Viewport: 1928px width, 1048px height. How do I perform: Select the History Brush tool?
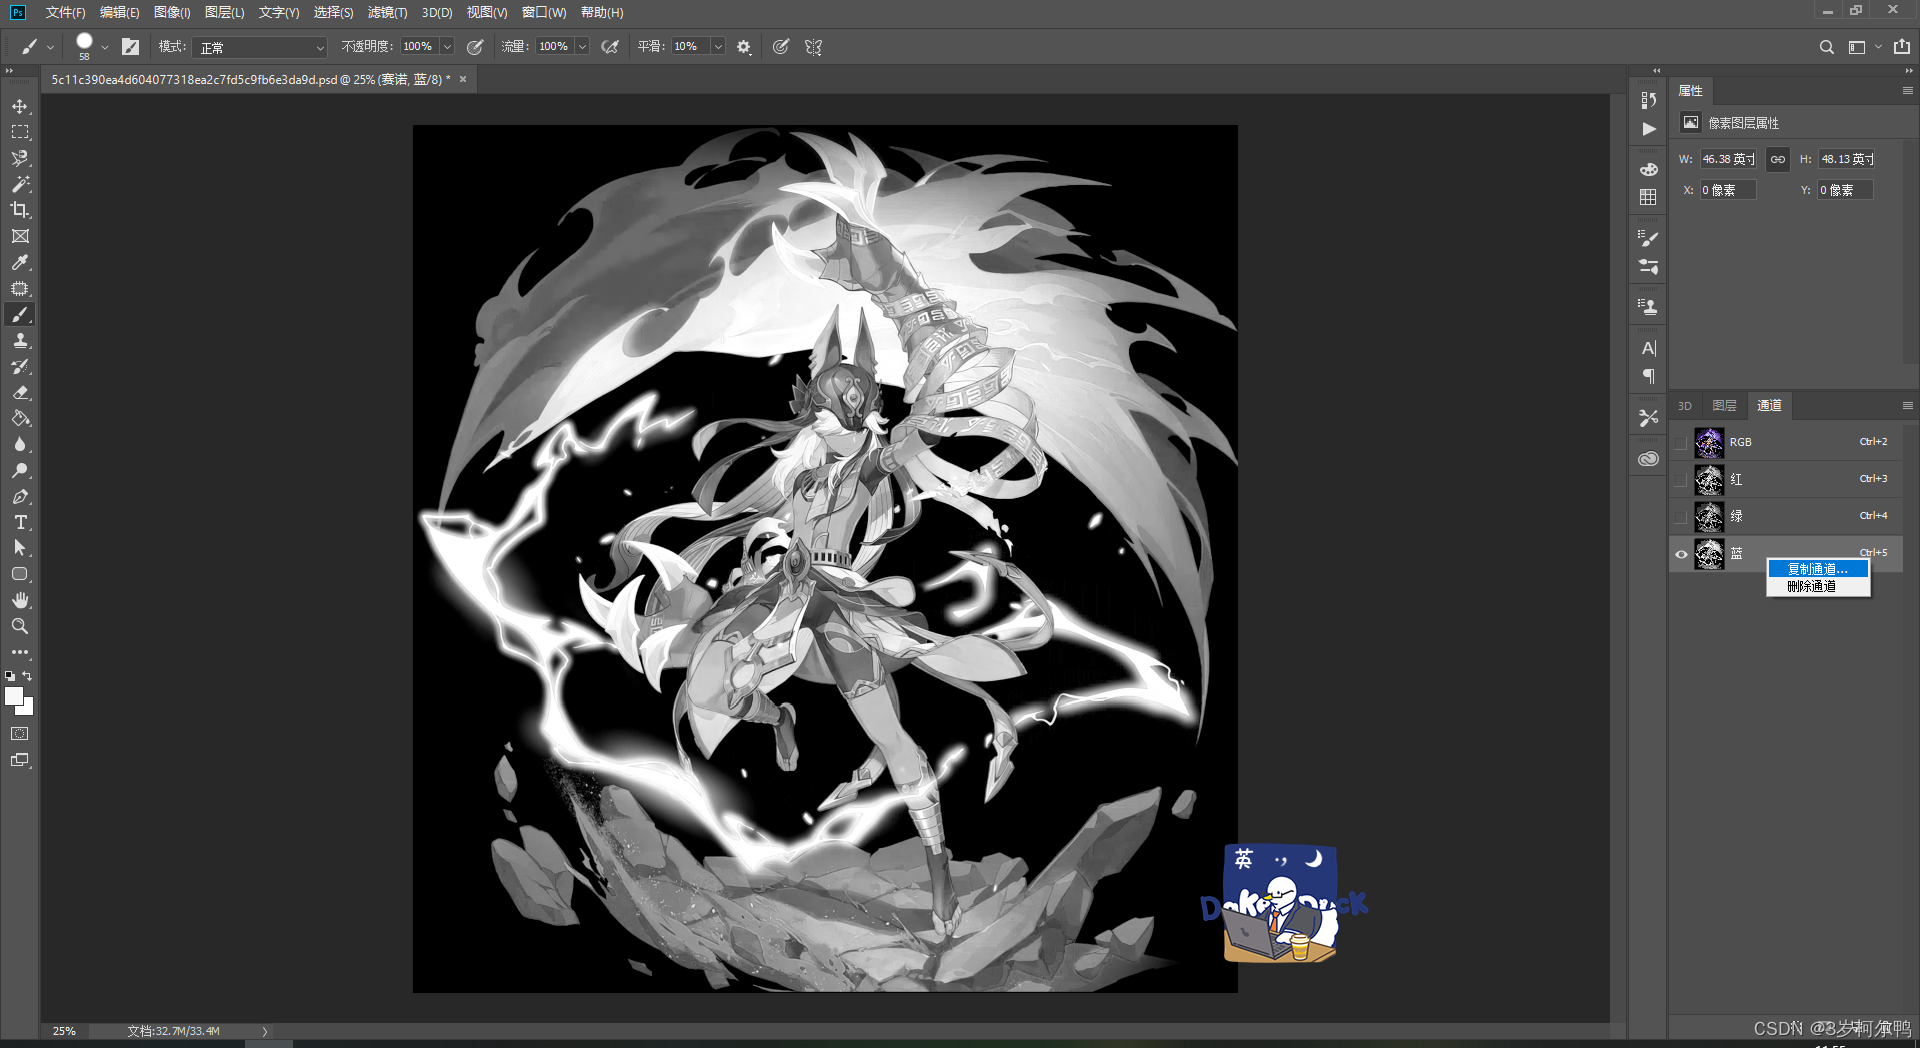click(20, 366)
